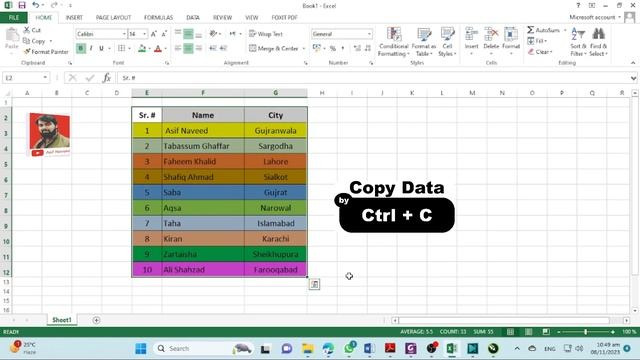
Task: Open the Format cells menu icon
Action: (x=511, y=34)
